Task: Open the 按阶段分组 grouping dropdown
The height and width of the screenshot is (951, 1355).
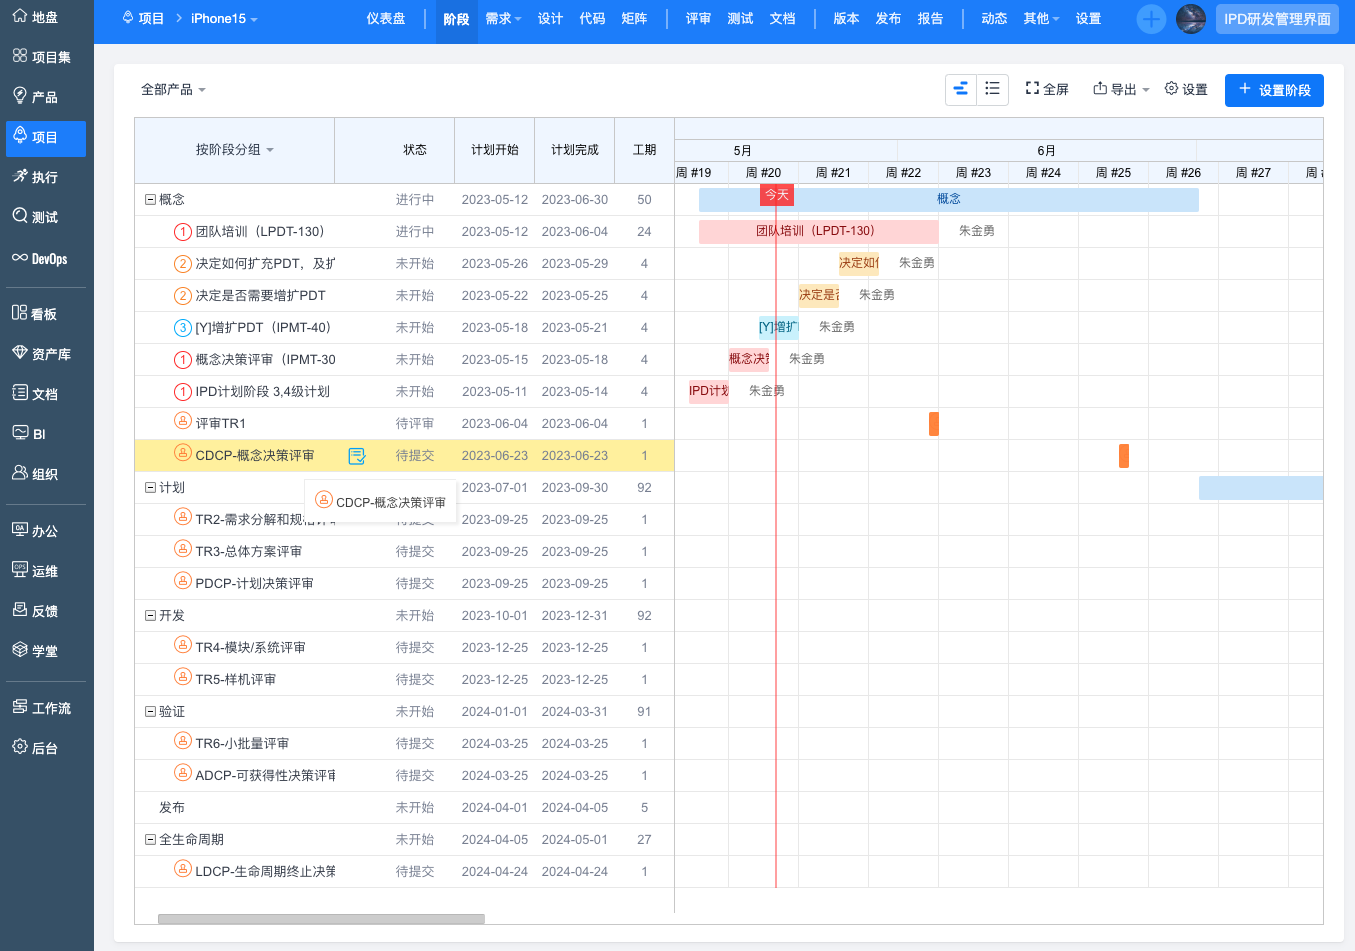Action: pyautogui.click(x=234, y=150)
